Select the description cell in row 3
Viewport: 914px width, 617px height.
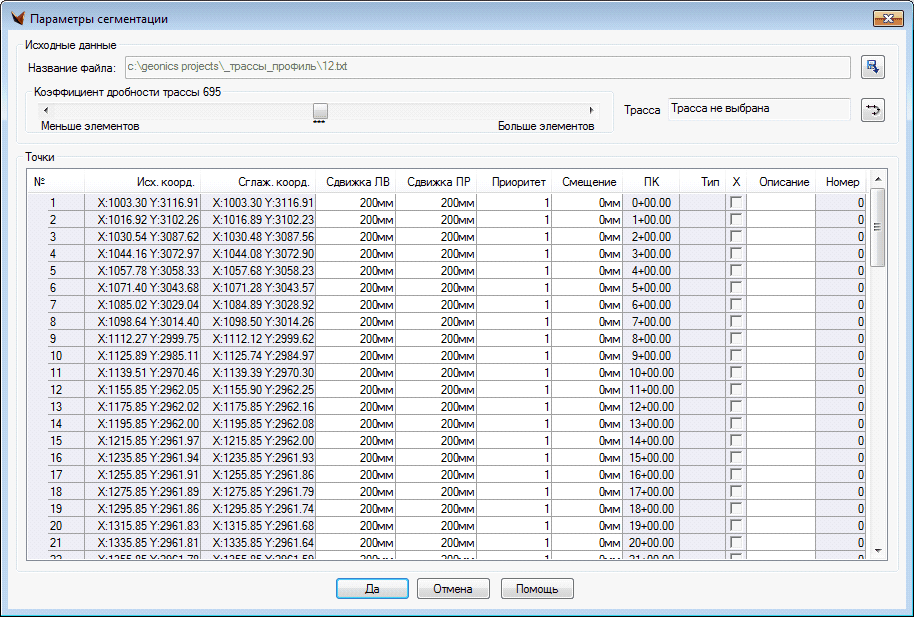click(x=782, y=236)
